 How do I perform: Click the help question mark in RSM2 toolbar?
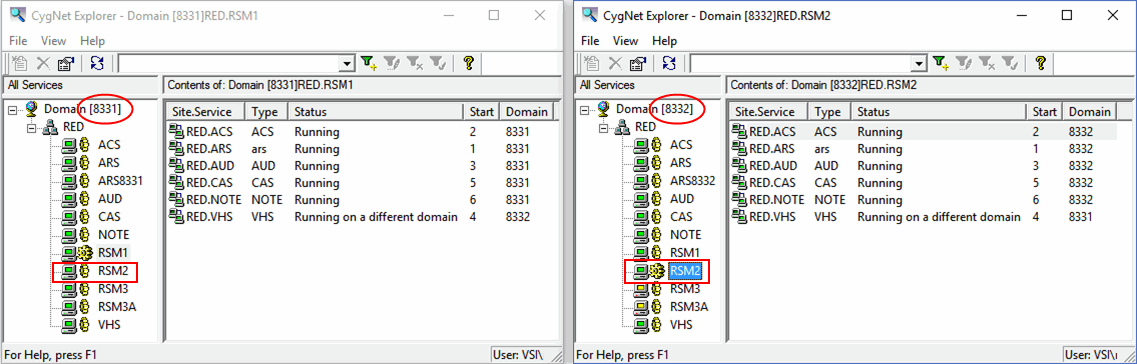click(1040, 63)
